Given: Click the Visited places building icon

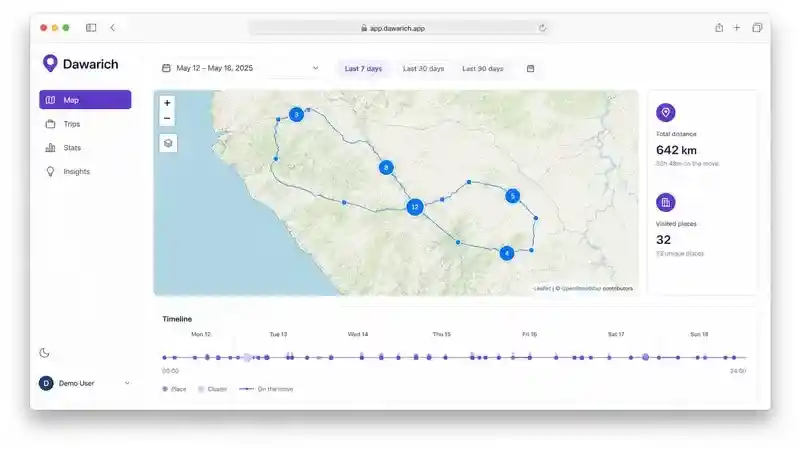Looking at the screenshot, I should point(666,203).
